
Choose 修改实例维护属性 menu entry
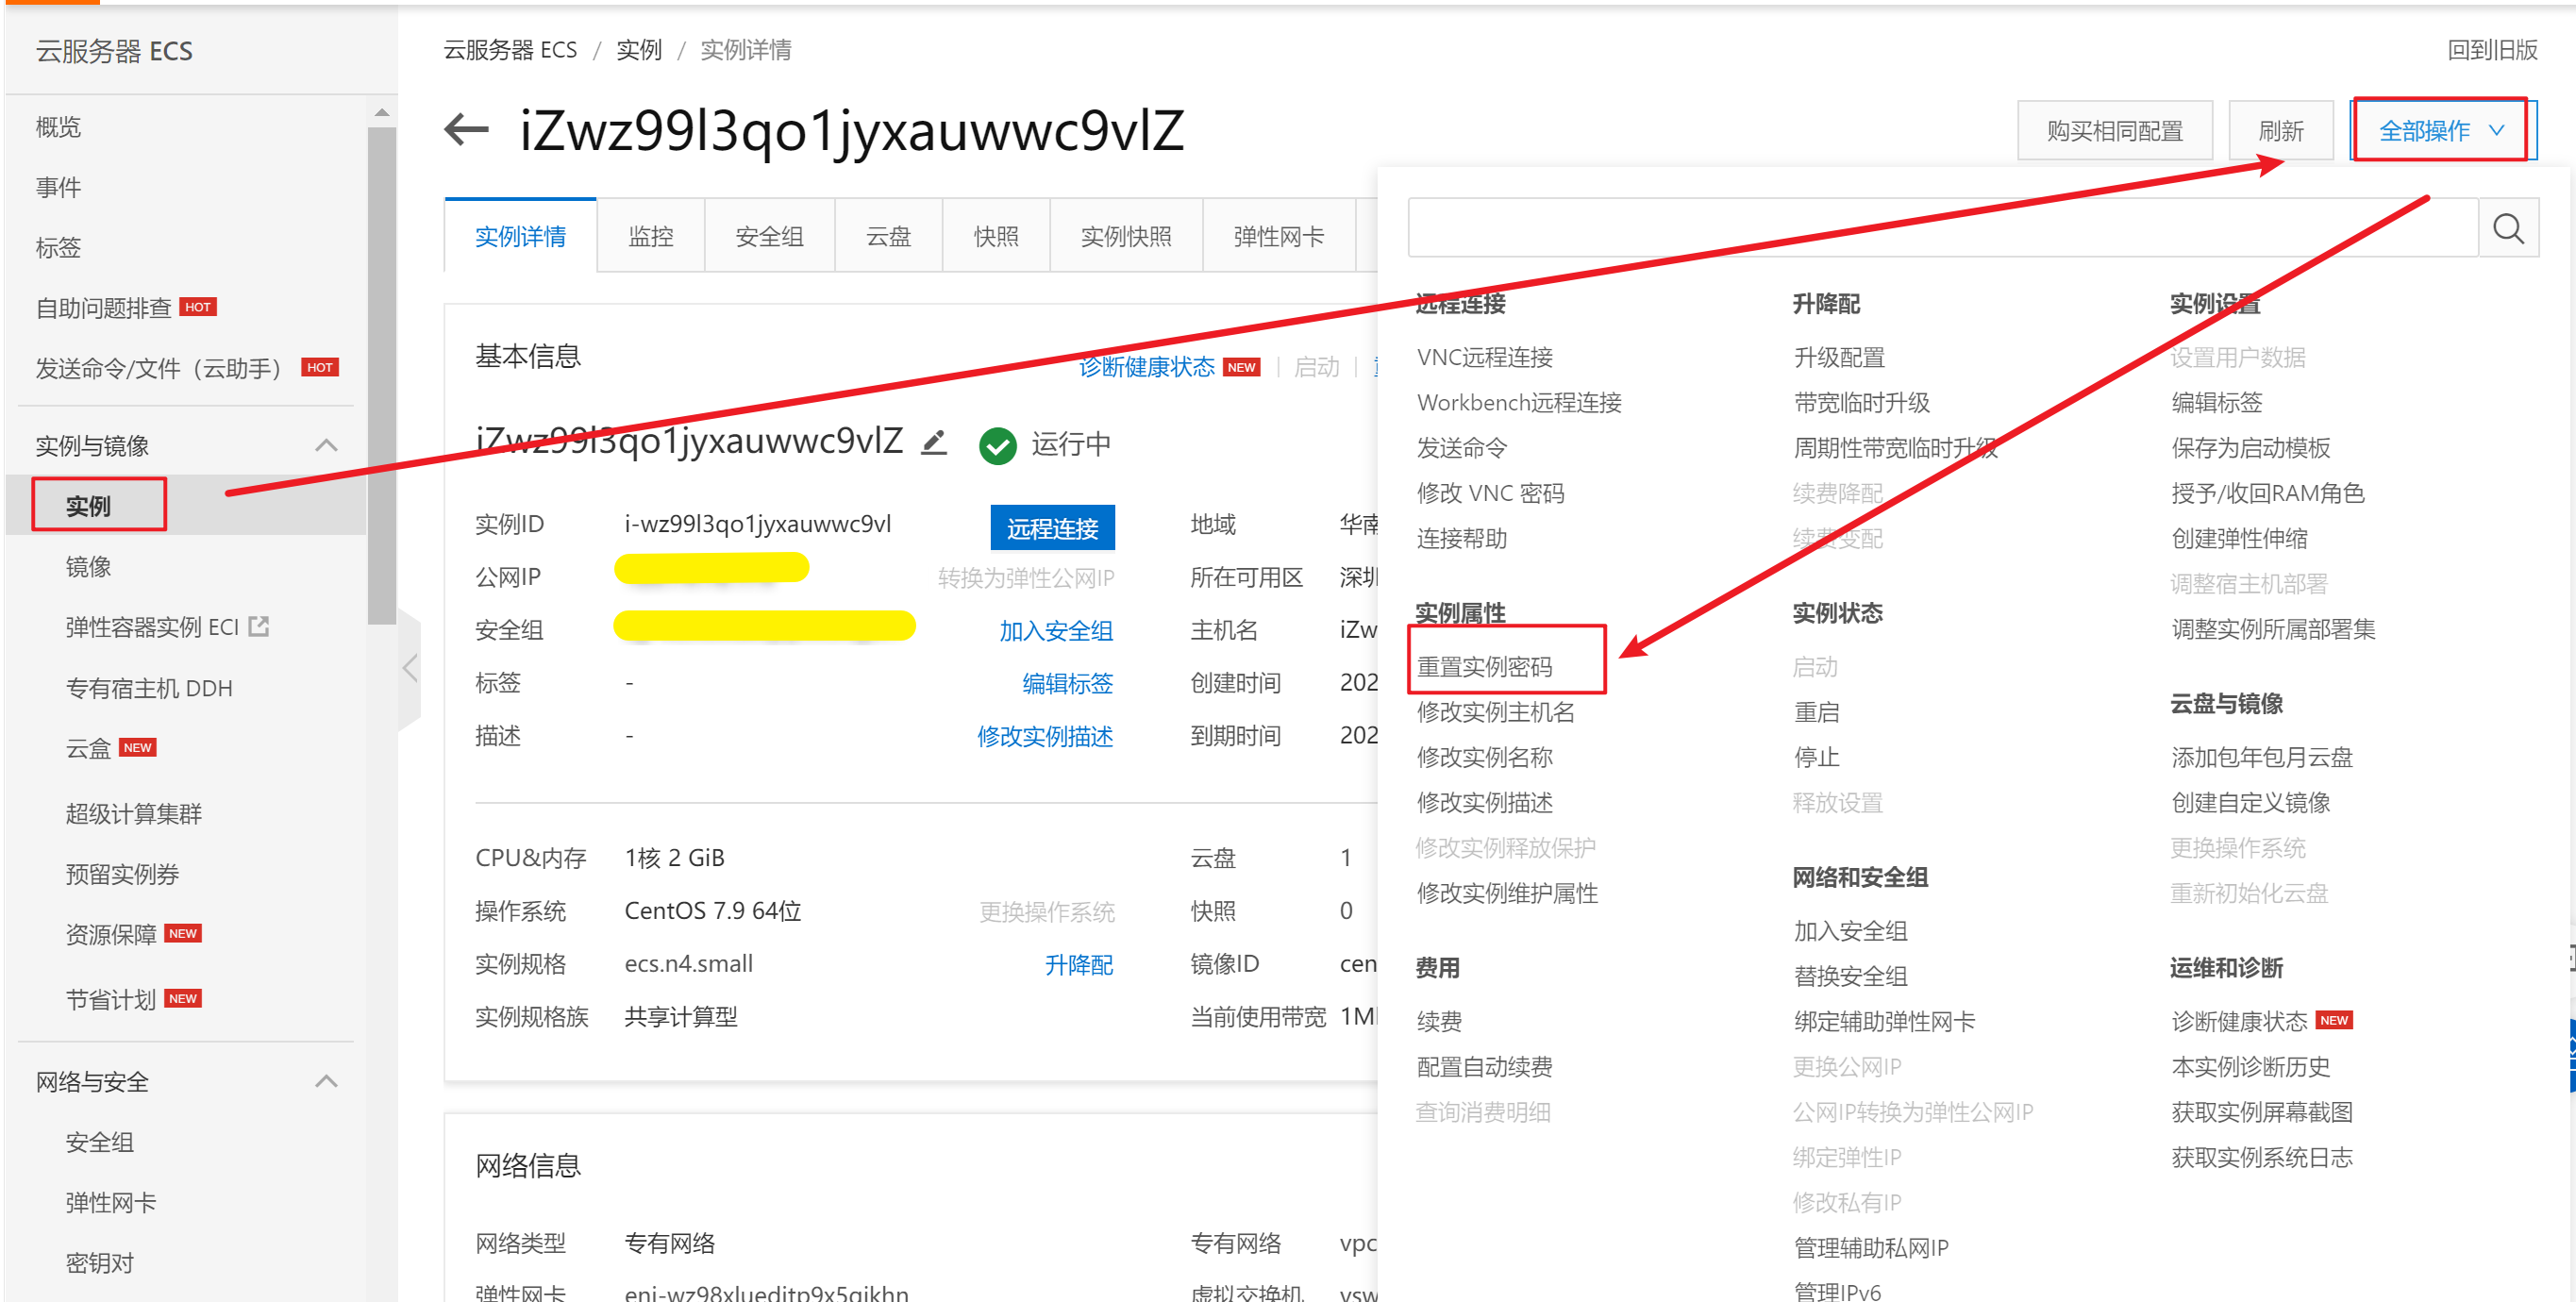1507,893
